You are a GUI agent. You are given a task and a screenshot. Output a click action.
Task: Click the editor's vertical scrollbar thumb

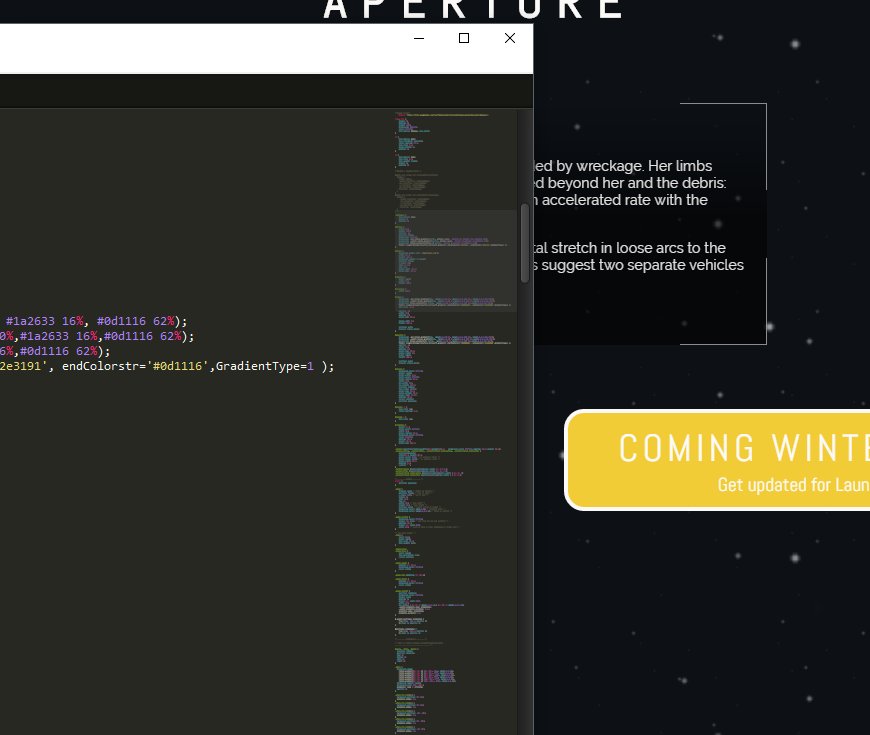[x=524, y=244]
